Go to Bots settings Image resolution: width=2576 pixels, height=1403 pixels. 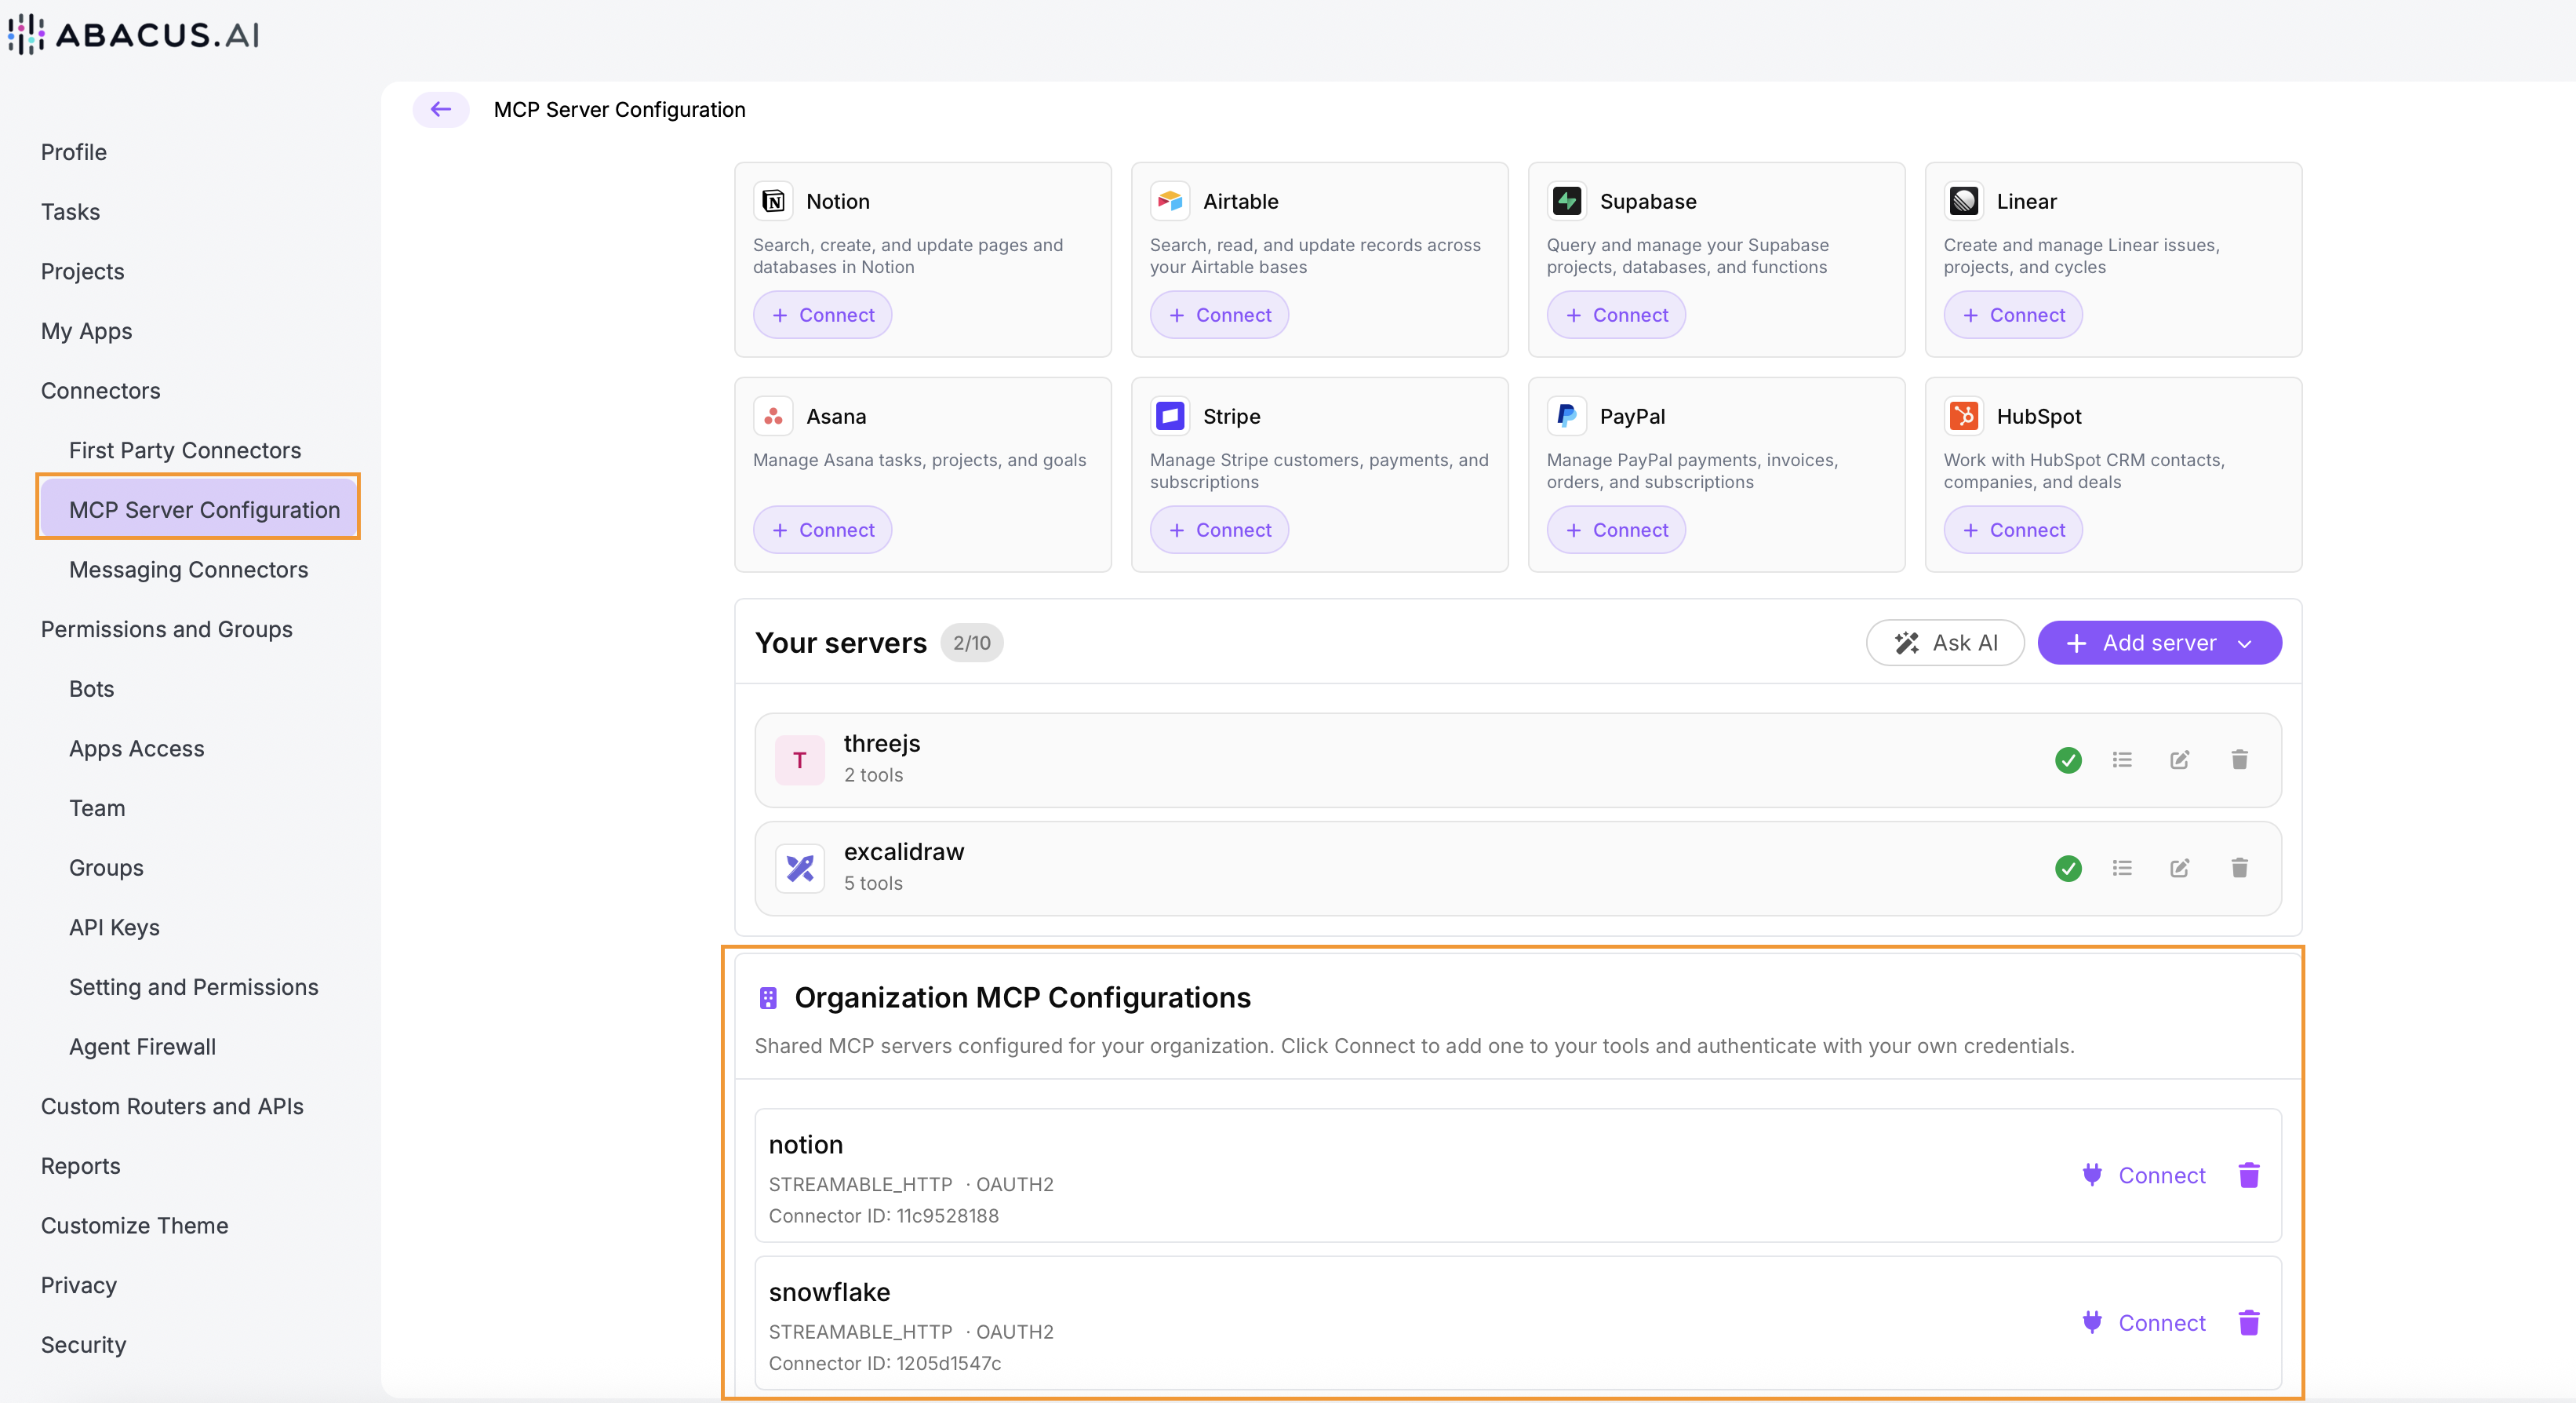coord(92,689)
